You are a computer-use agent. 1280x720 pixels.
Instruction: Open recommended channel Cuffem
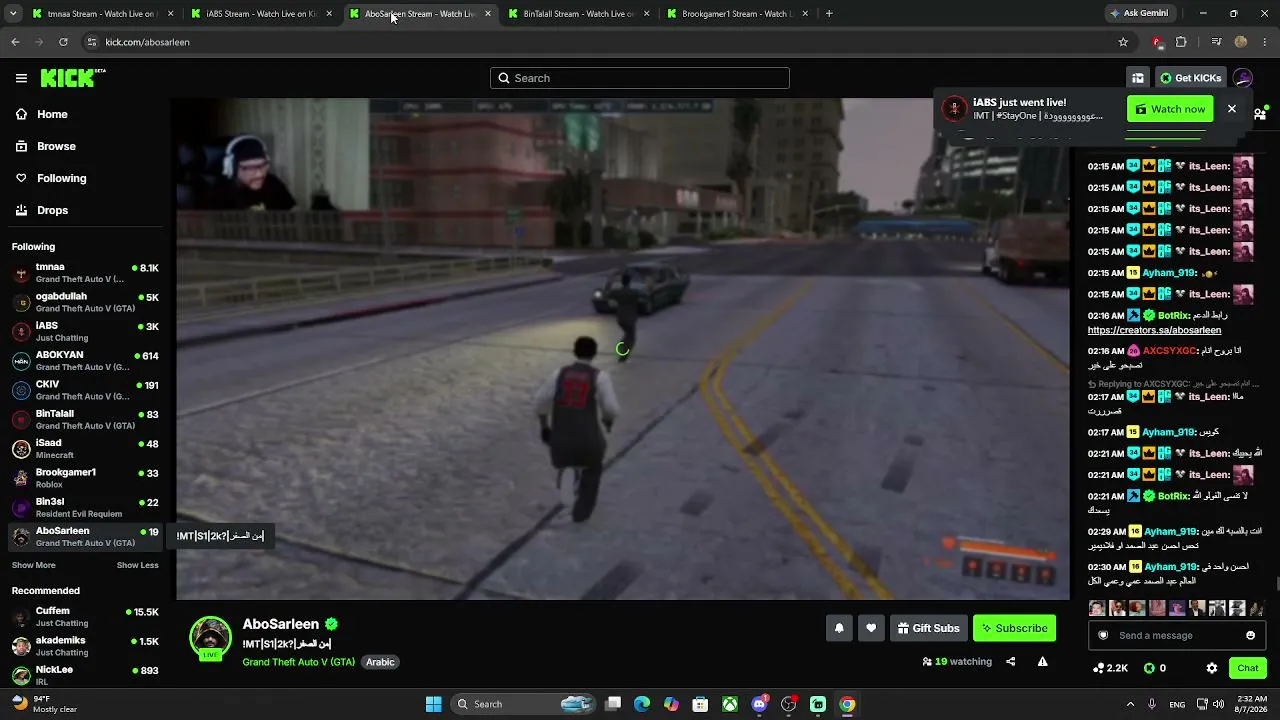pos(85,617)
